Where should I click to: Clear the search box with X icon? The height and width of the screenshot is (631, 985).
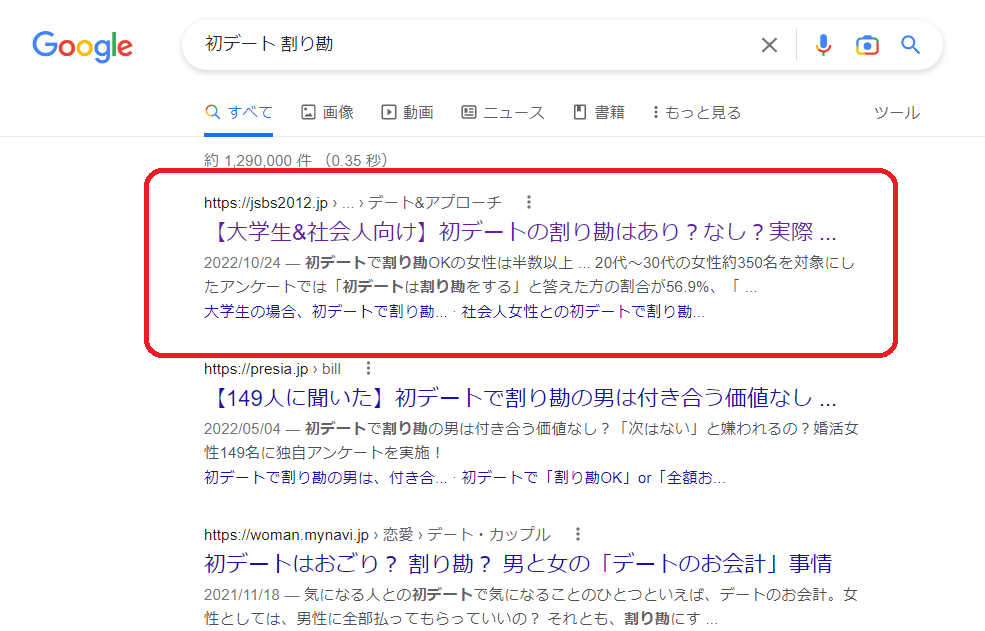click(770, 45)
